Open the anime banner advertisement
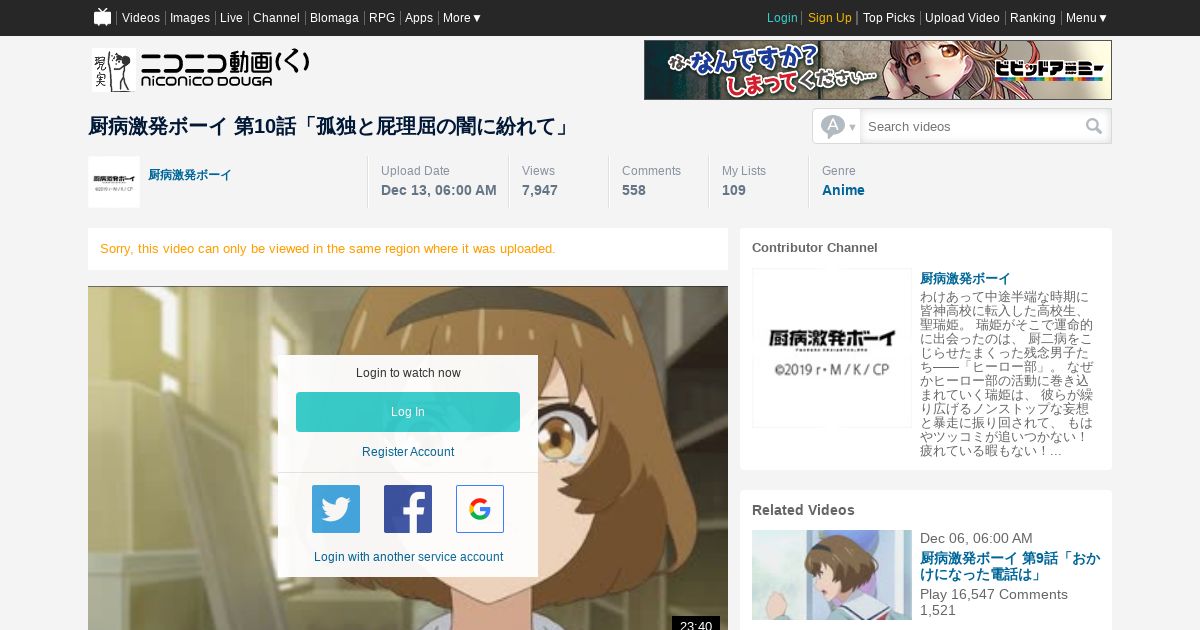The width and height of the screenshot is (1200, 630). [878, 70]
